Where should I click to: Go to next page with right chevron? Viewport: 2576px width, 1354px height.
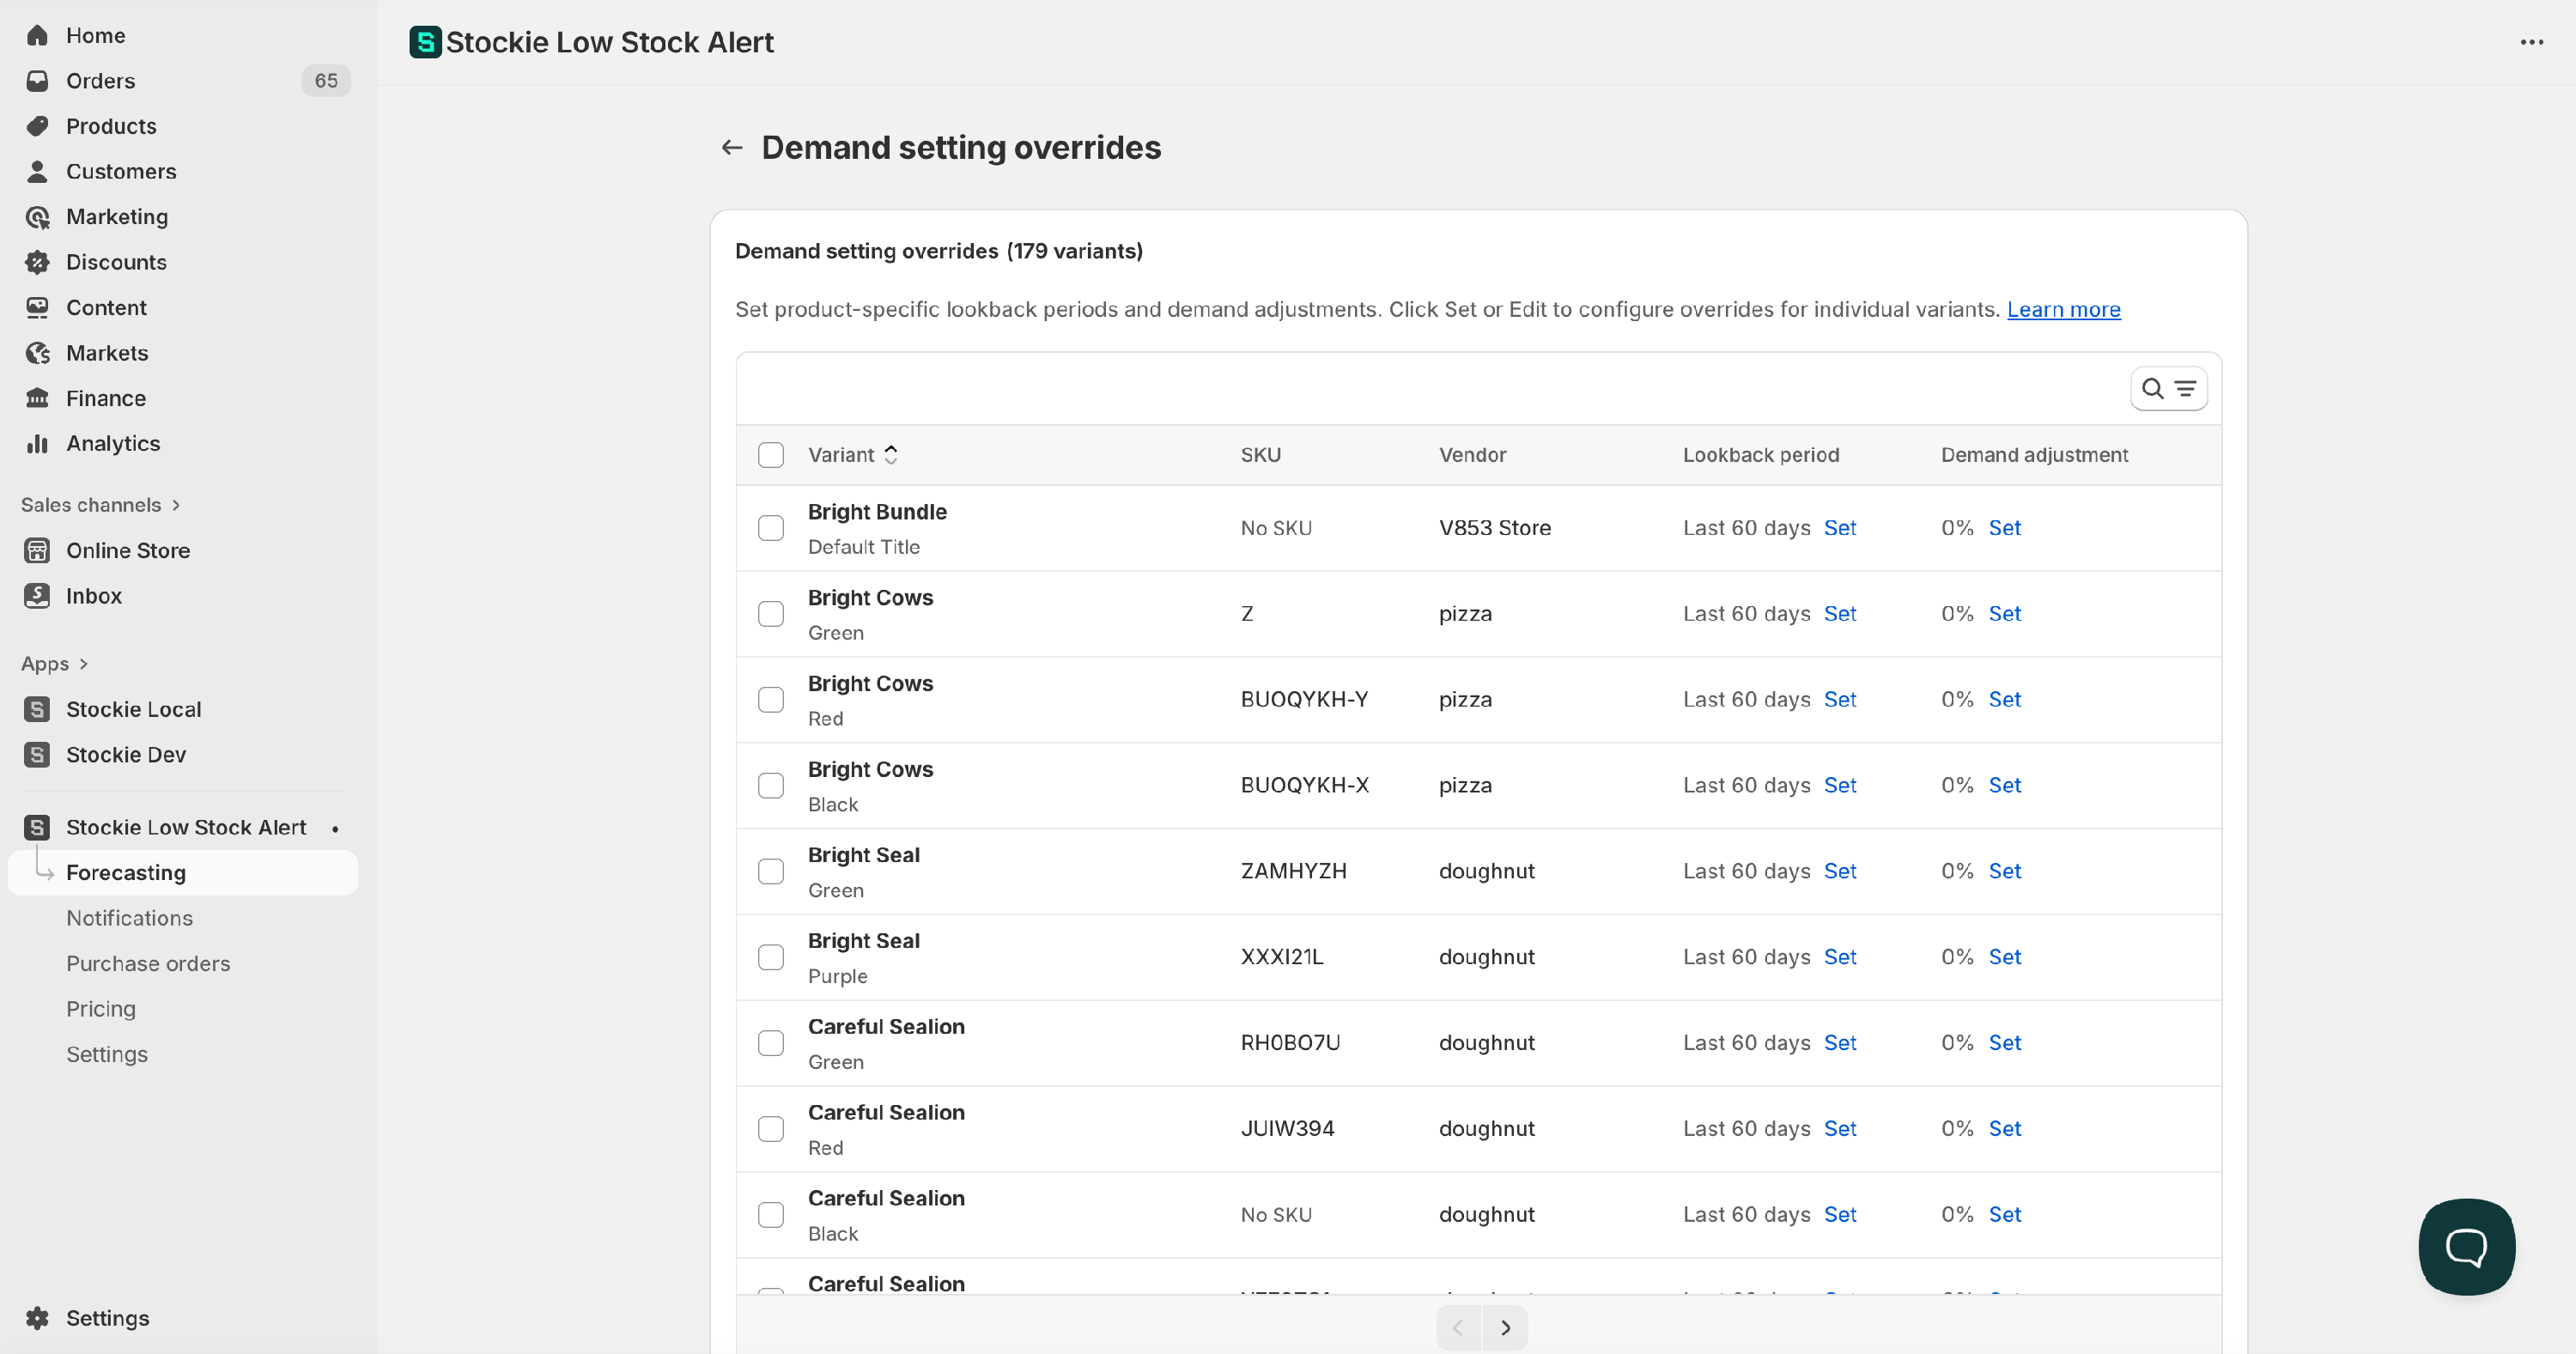(x=1505, y=1328)
